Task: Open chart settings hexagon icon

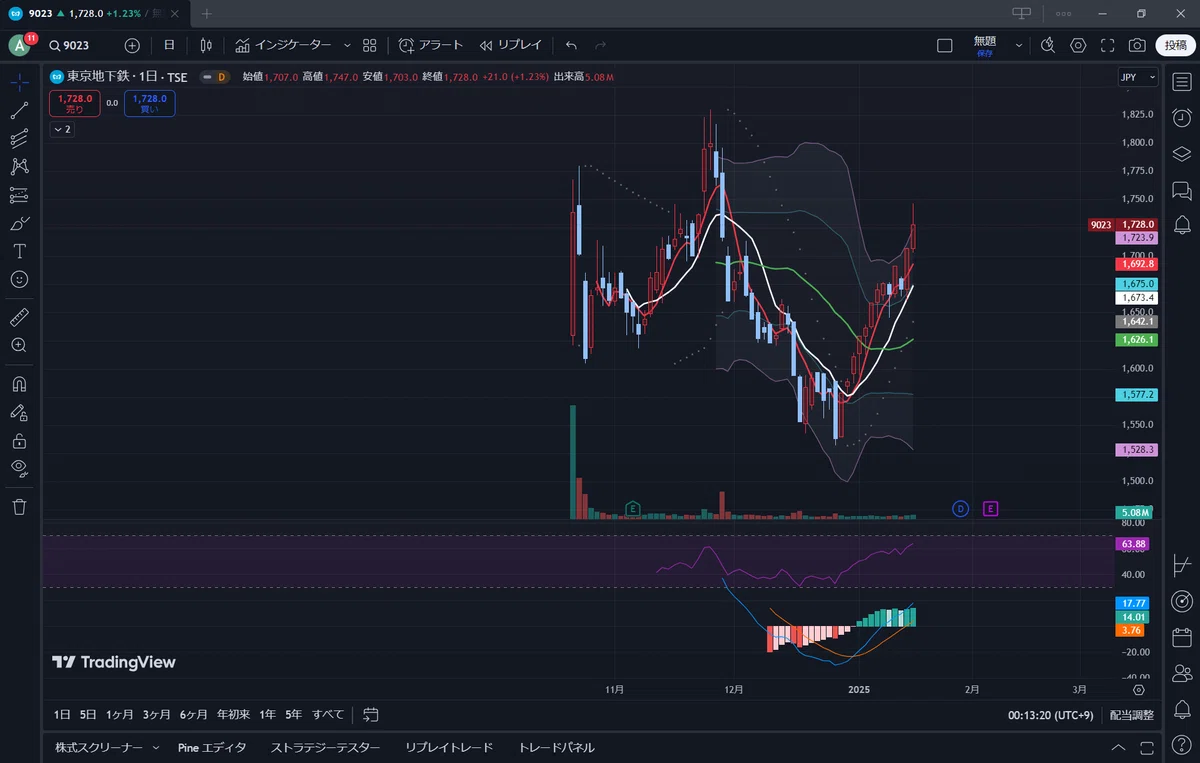Action: 1078,45
